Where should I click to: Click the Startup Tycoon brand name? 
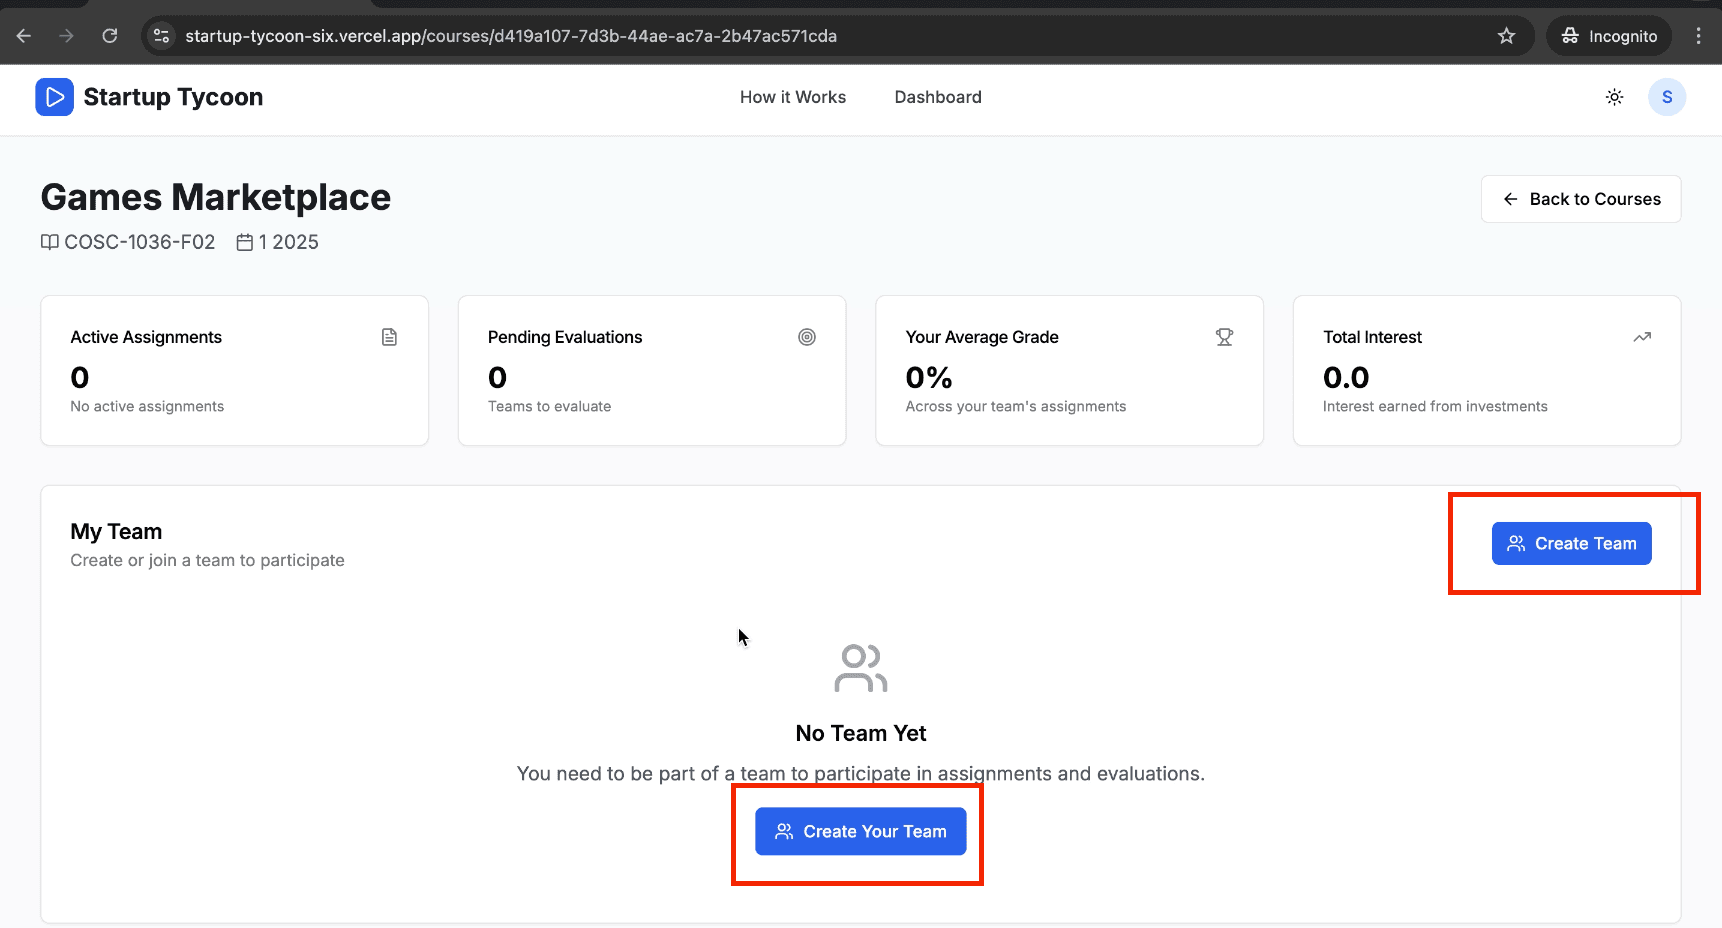pyautogui.click(x=173, y=97)
